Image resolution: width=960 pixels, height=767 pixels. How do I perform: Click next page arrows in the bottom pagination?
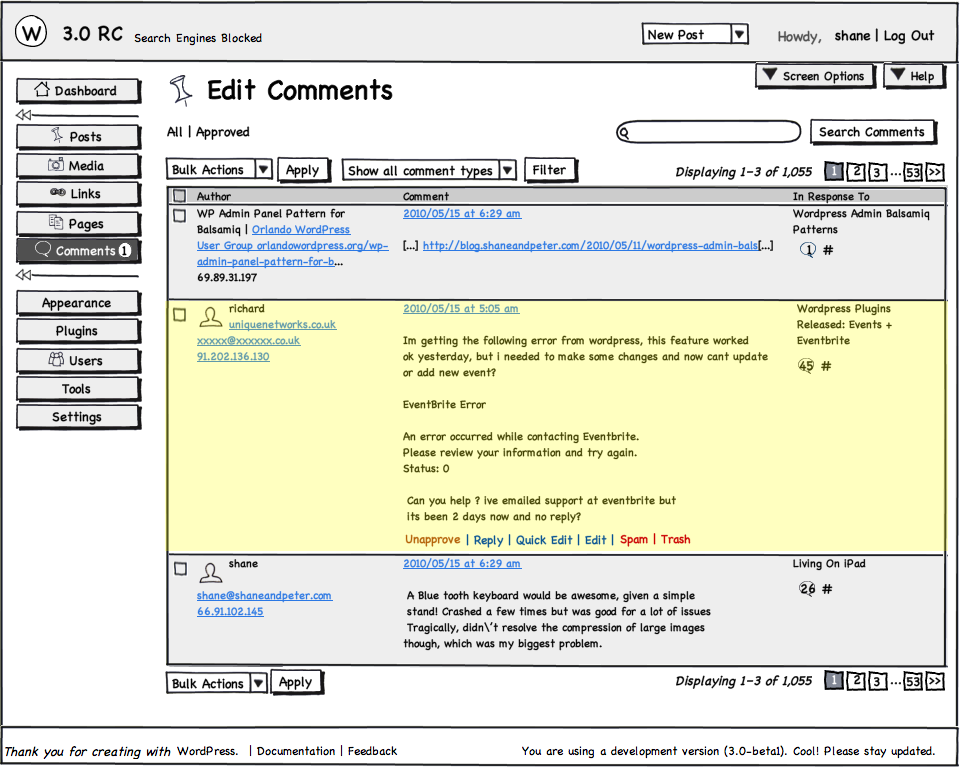click(x=935, y=681)
